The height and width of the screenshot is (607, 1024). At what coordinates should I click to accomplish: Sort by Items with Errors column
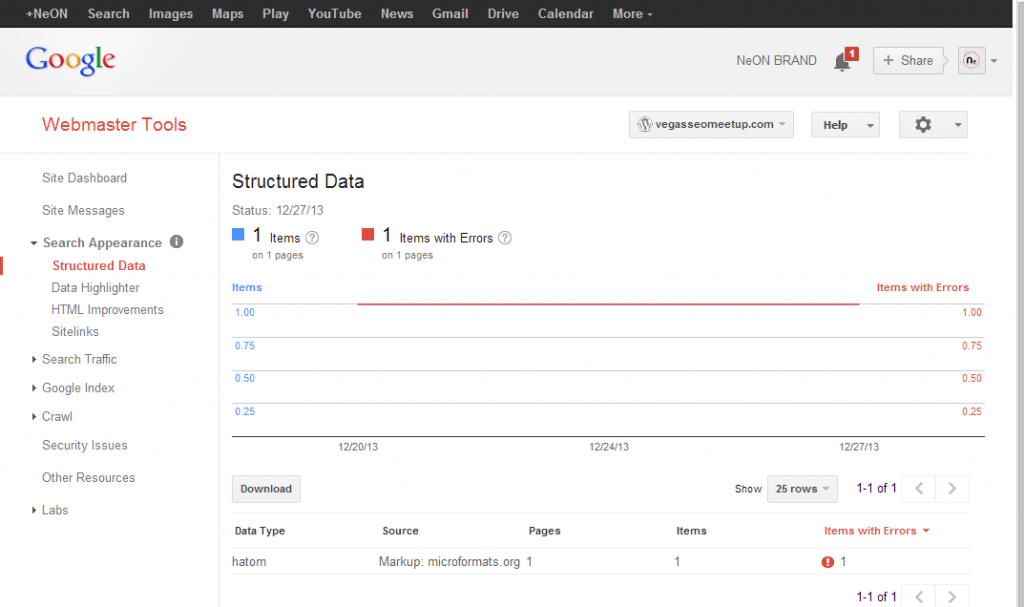tap(876, 531)
